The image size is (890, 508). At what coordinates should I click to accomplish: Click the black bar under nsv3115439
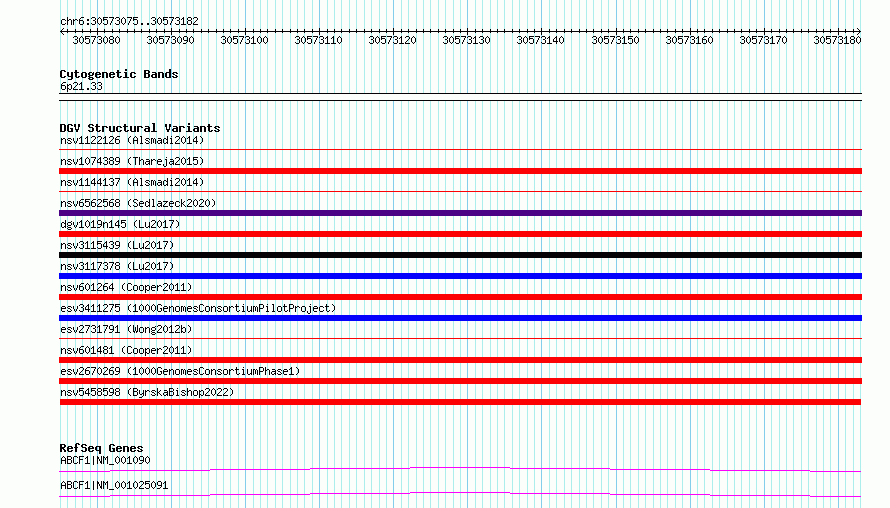(x=460, y=255)
